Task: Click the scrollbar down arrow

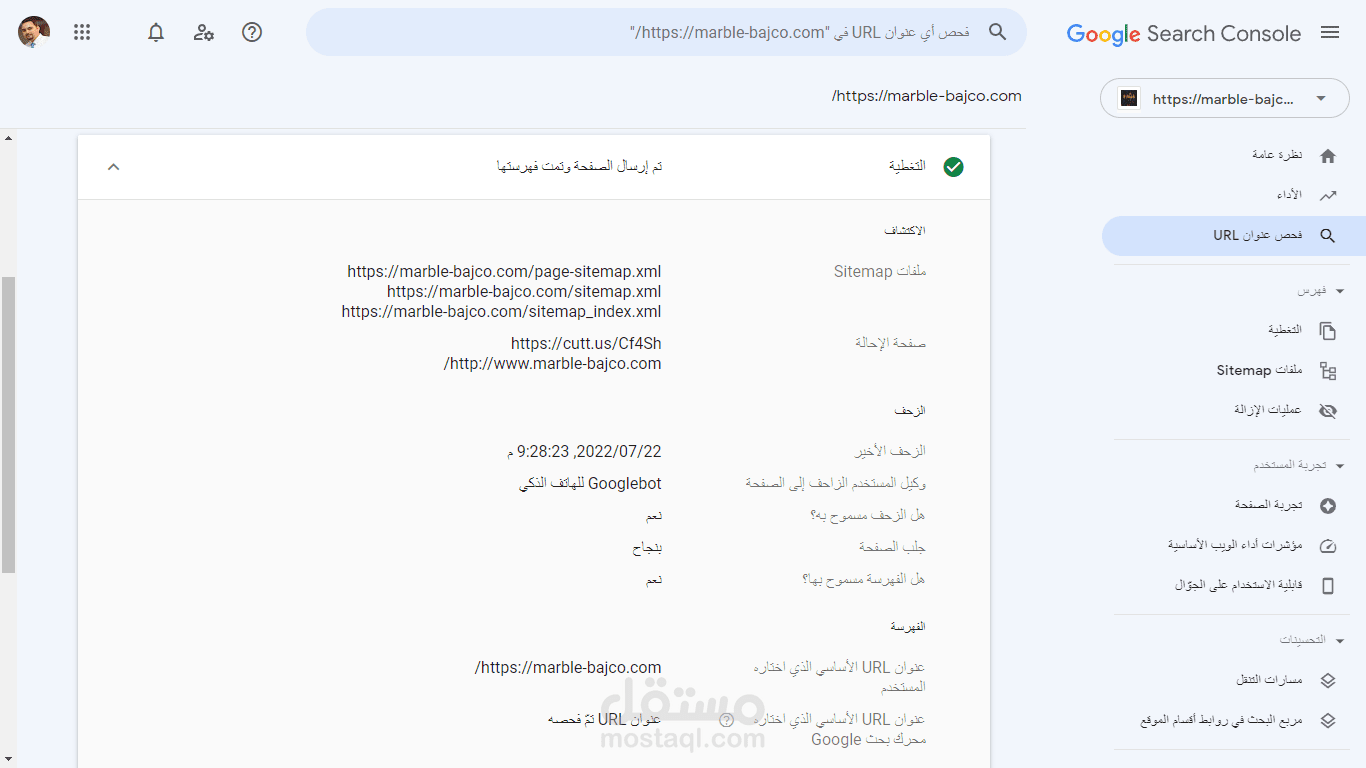Action: click(8, 759)
